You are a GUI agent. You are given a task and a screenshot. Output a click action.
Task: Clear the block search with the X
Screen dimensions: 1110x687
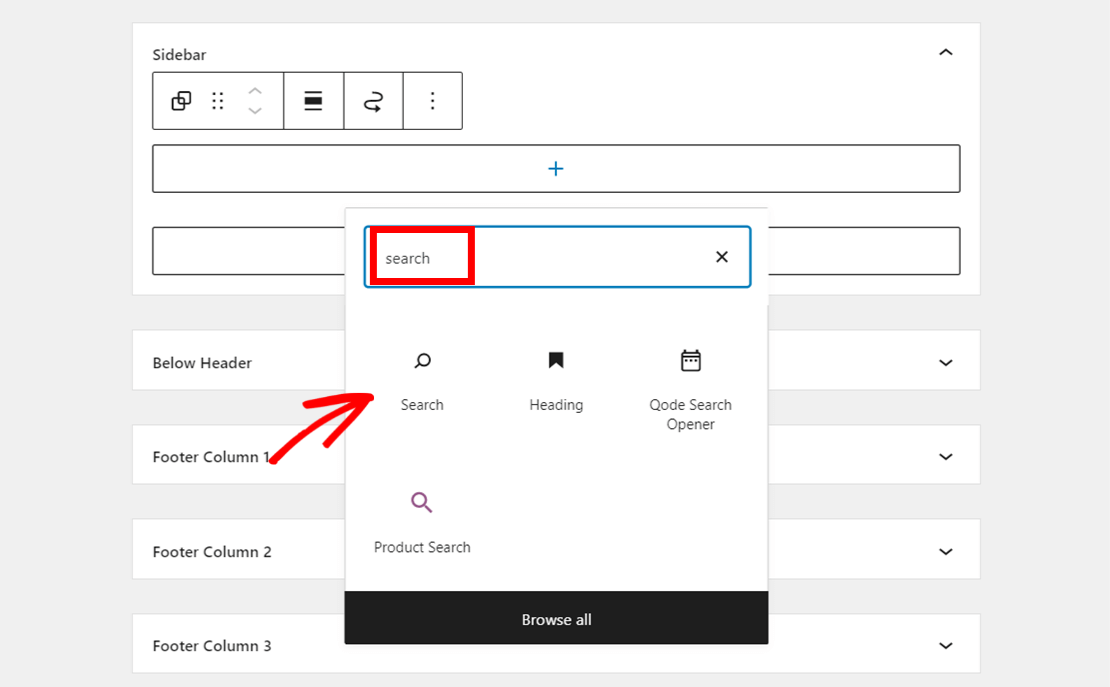point(721,257)
